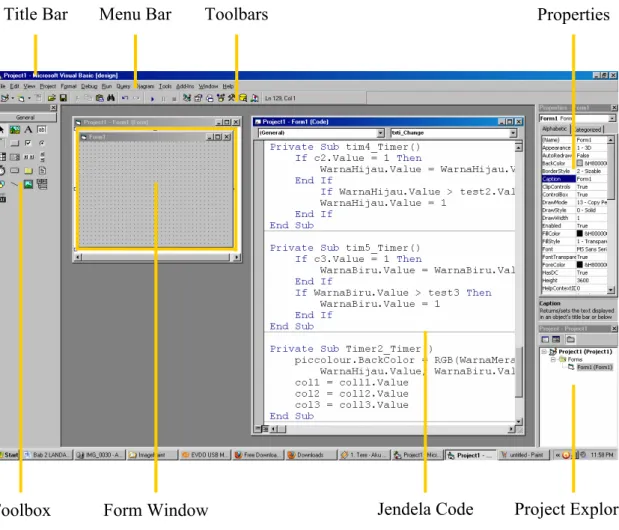Open the Project menu
This screenshot has width=619, height=530.
48,86
